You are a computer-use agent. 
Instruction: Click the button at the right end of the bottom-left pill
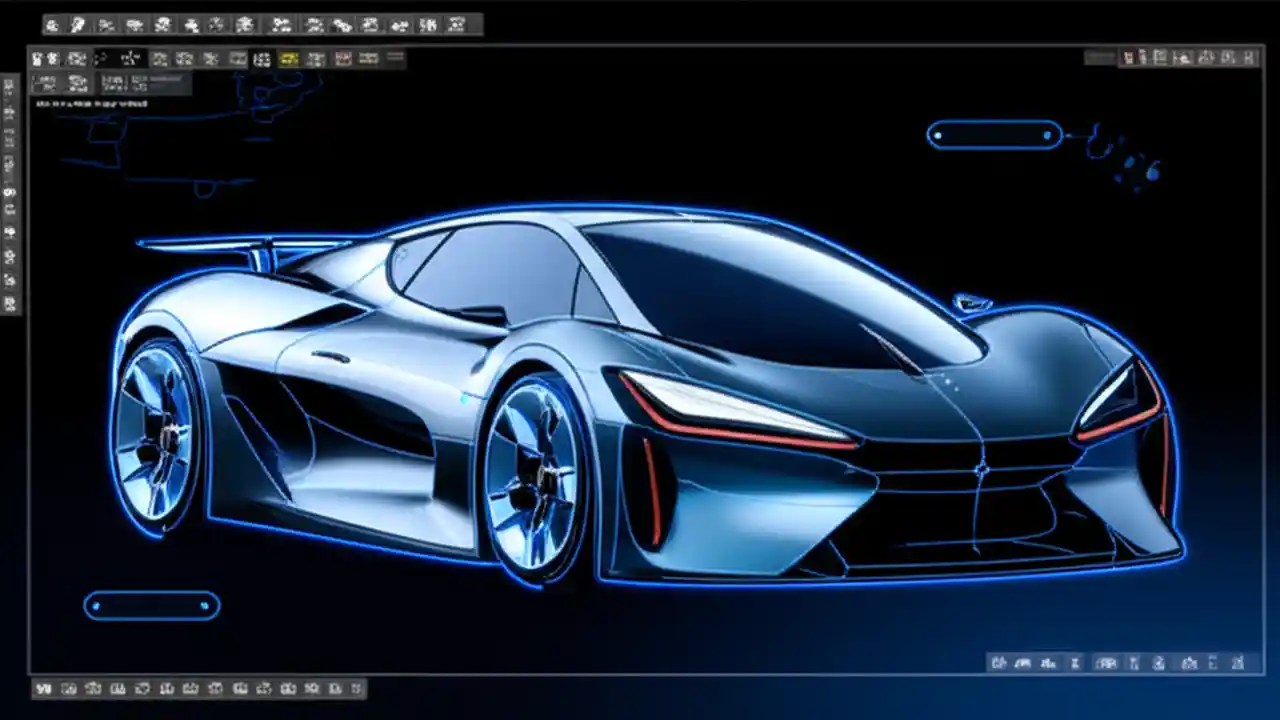205,606
